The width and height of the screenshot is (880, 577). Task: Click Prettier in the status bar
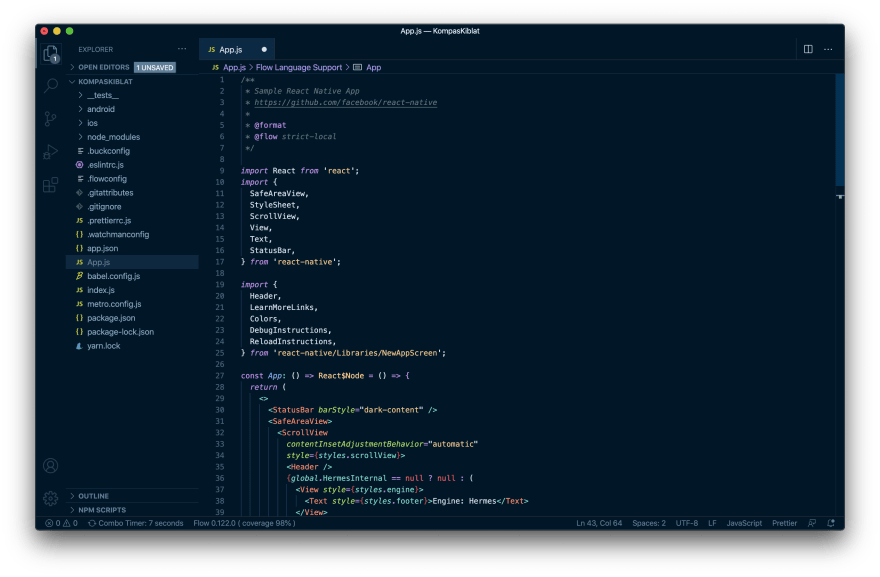[785, 523]
